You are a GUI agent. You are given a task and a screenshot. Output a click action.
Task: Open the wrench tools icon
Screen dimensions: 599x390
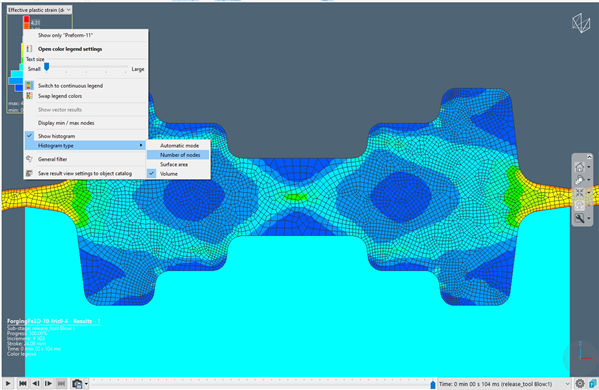(x=580, y=218)
